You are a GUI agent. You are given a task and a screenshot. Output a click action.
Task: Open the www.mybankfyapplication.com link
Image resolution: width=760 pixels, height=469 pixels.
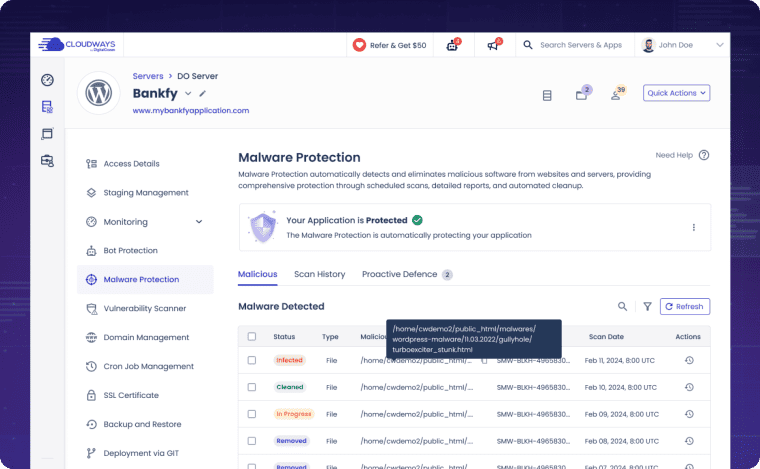click(x=191, y=111)
